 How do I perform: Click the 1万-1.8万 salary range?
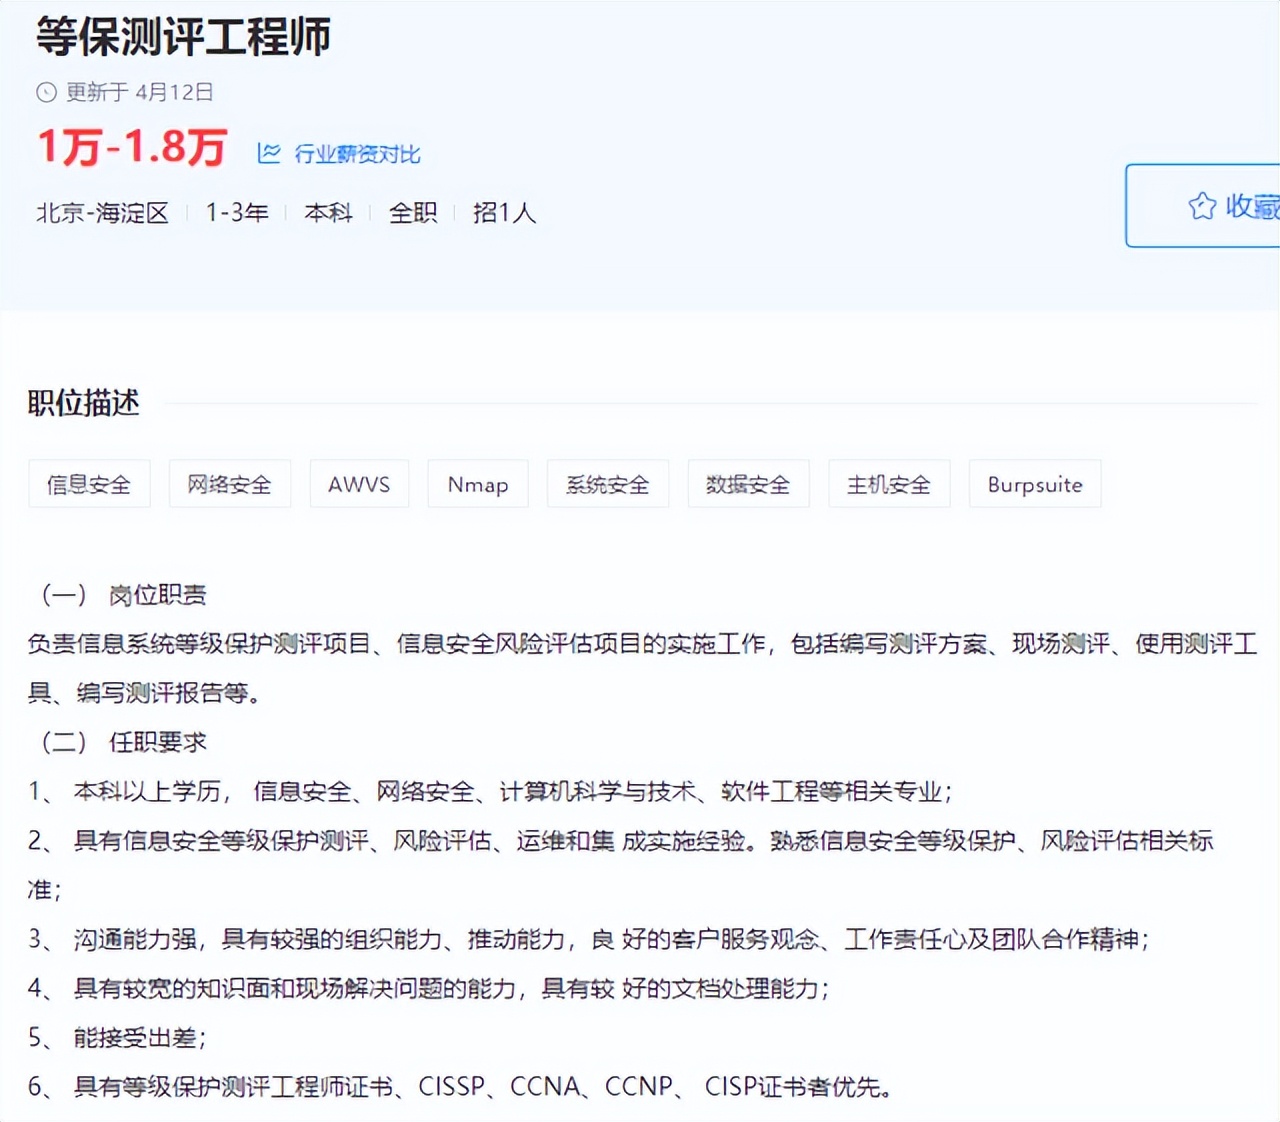click(x=132, y=147)
